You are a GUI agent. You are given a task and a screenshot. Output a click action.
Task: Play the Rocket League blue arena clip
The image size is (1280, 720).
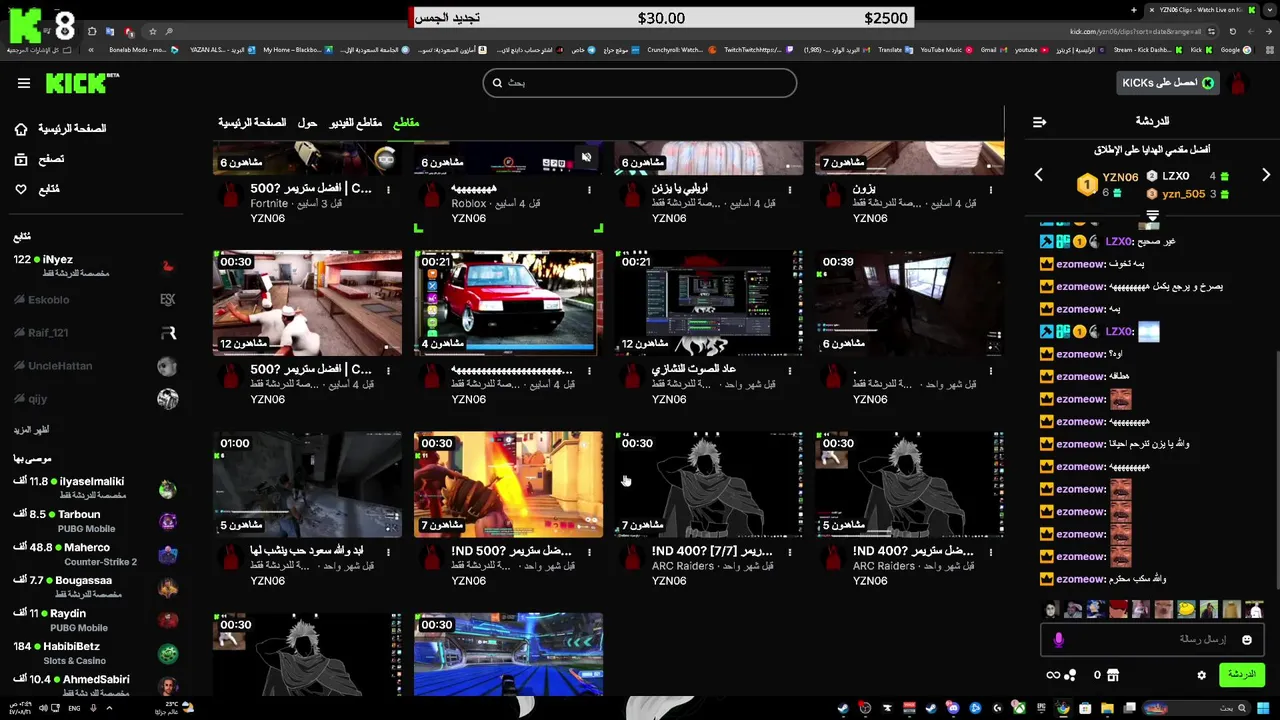(508, 654)
